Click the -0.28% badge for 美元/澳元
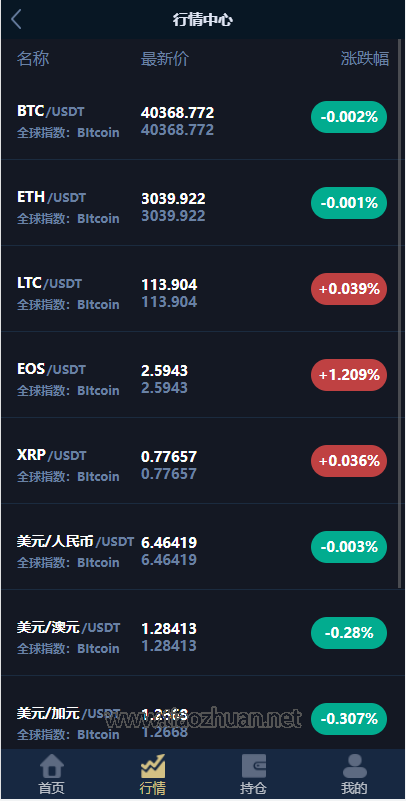The image size is (406, 801). tap(349, 633)
